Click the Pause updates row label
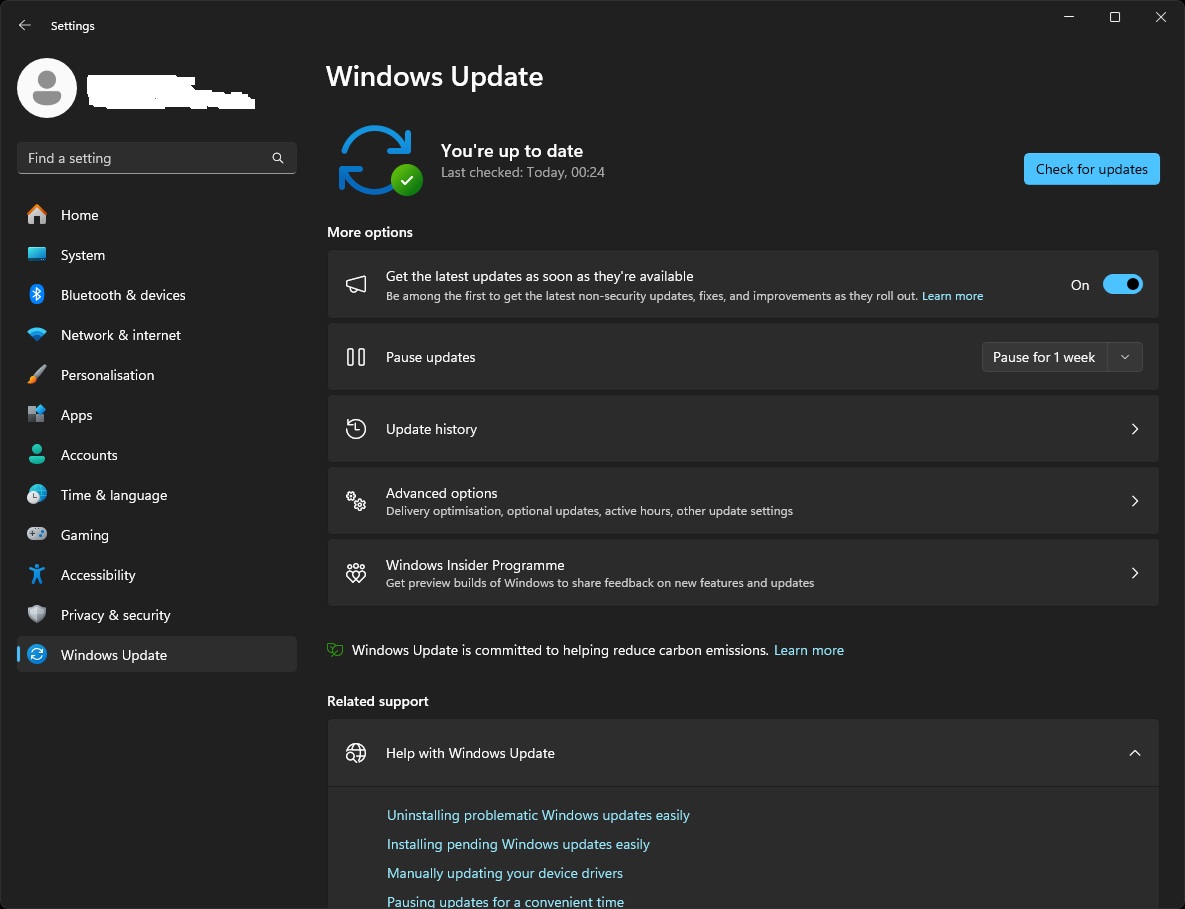Image resolution: width=1185 pixels, height=909 pixels. pos(431,357)
